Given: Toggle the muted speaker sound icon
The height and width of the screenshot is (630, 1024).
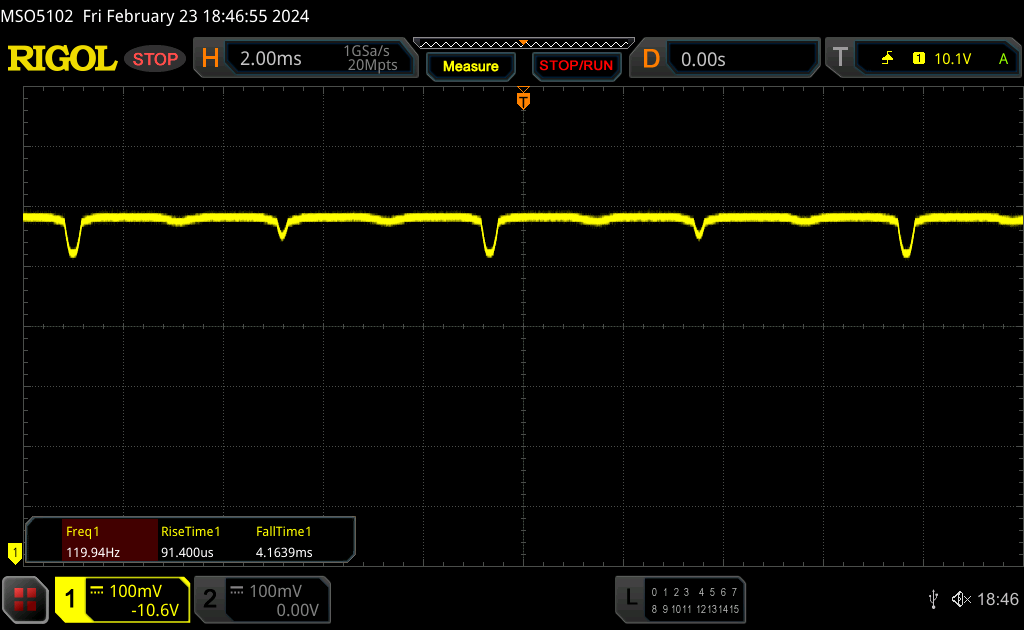Looking at the screenshot, I should (x=961, y=599).
